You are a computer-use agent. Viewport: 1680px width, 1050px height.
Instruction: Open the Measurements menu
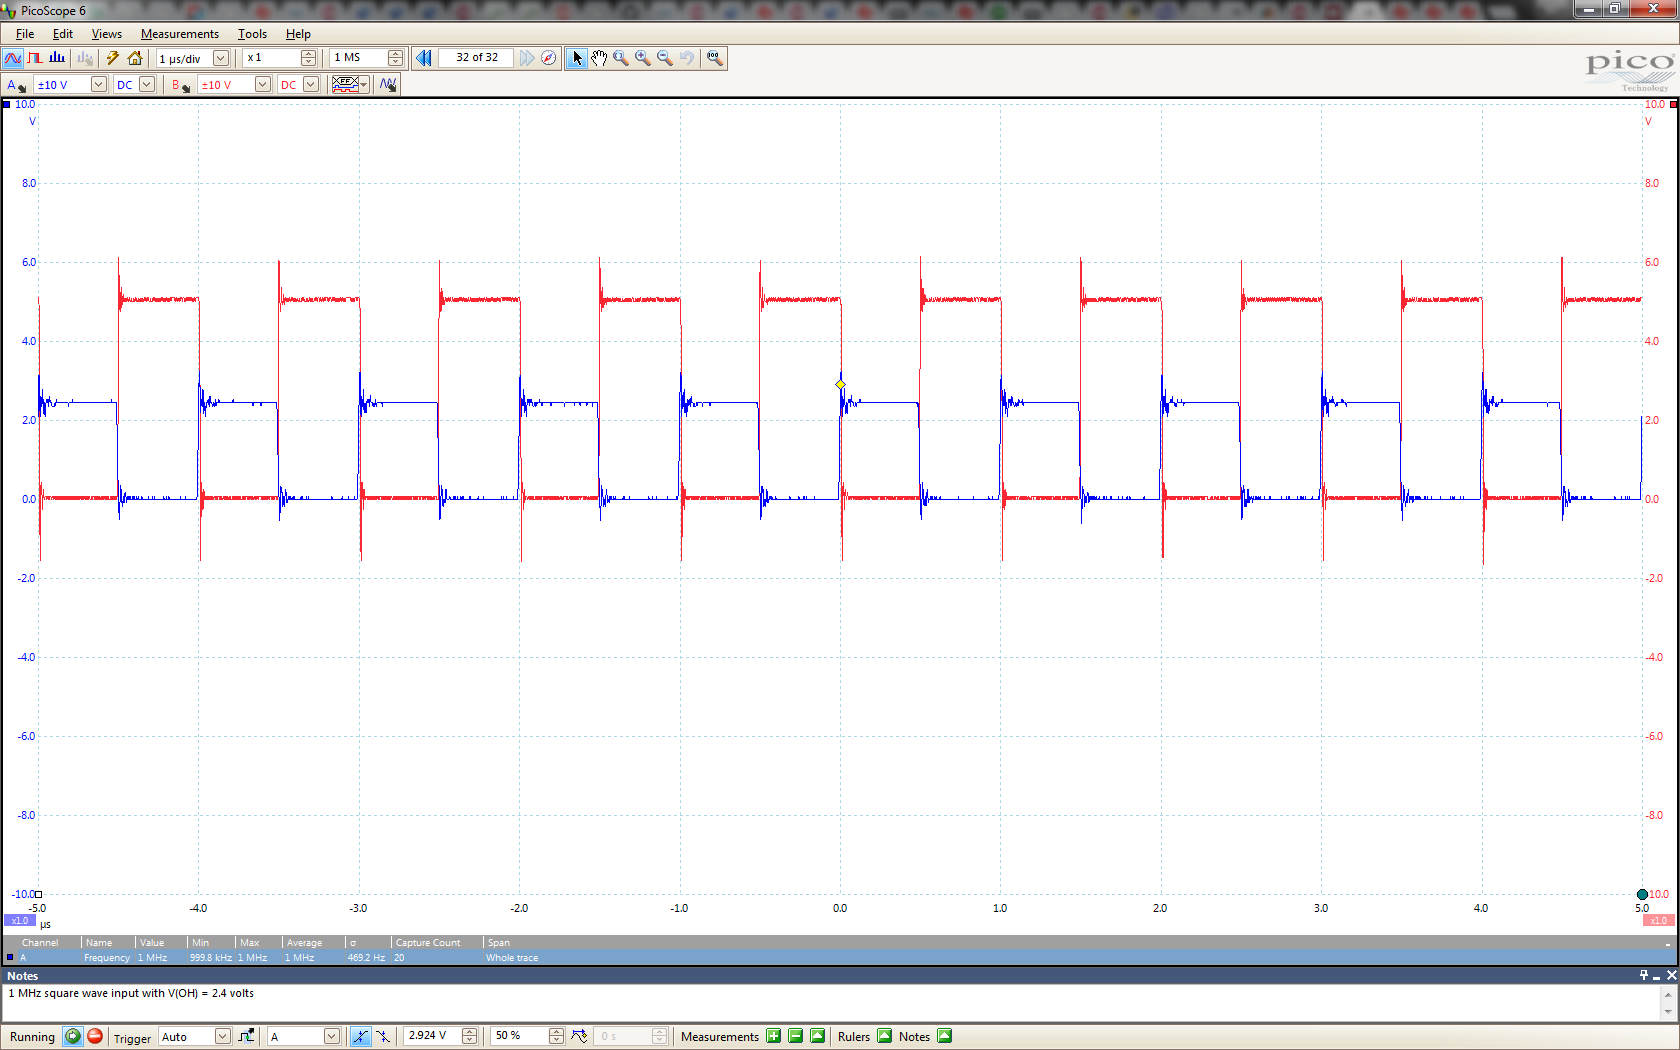[x=179, y=34]
